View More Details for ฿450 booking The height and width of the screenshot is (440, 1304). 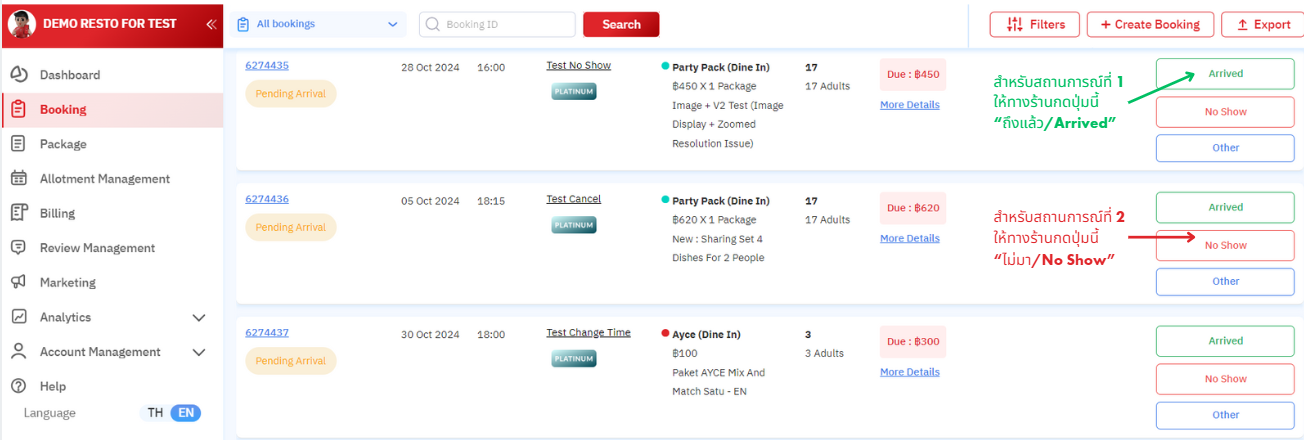[x=910, y=105]
